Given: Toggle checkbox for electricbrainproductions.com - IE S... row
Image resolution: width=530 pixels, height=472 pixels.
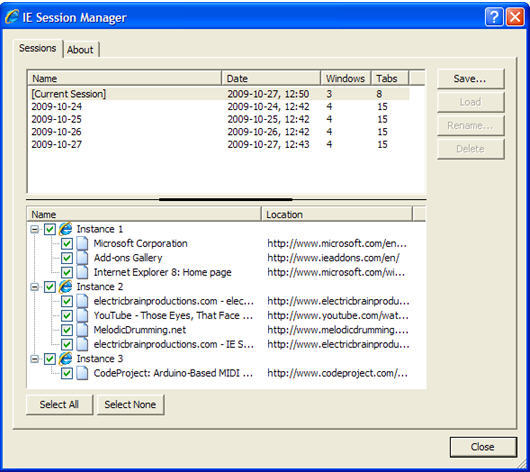Looking at the screenshot, I should pos(67,344).
